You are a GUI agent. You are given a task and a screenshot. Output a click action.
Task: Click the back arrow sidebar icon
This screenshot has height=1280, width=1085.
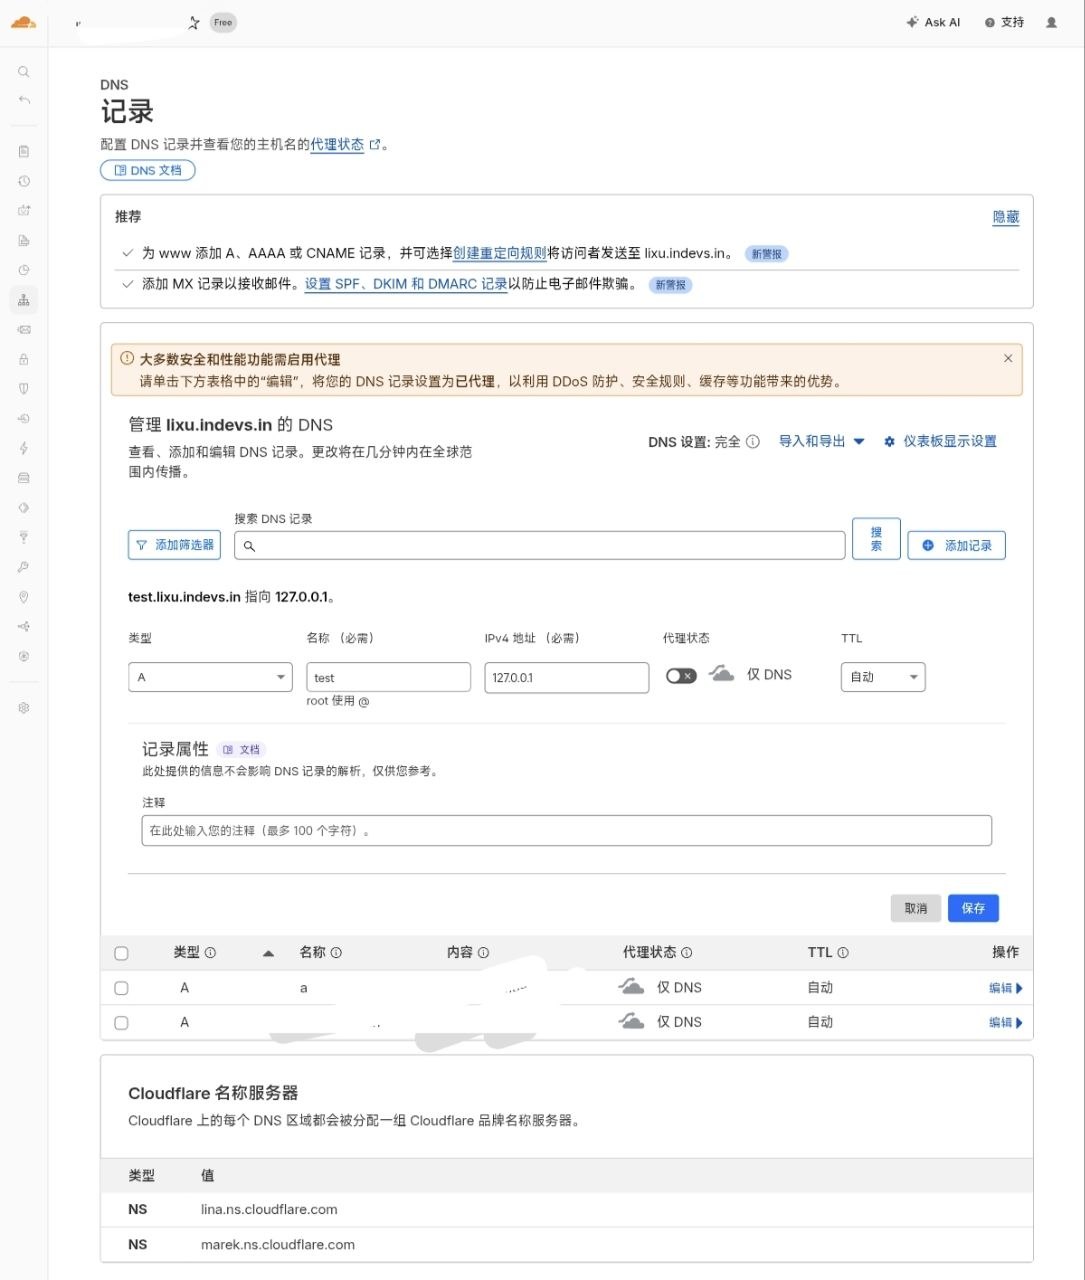tap(24, 100)
